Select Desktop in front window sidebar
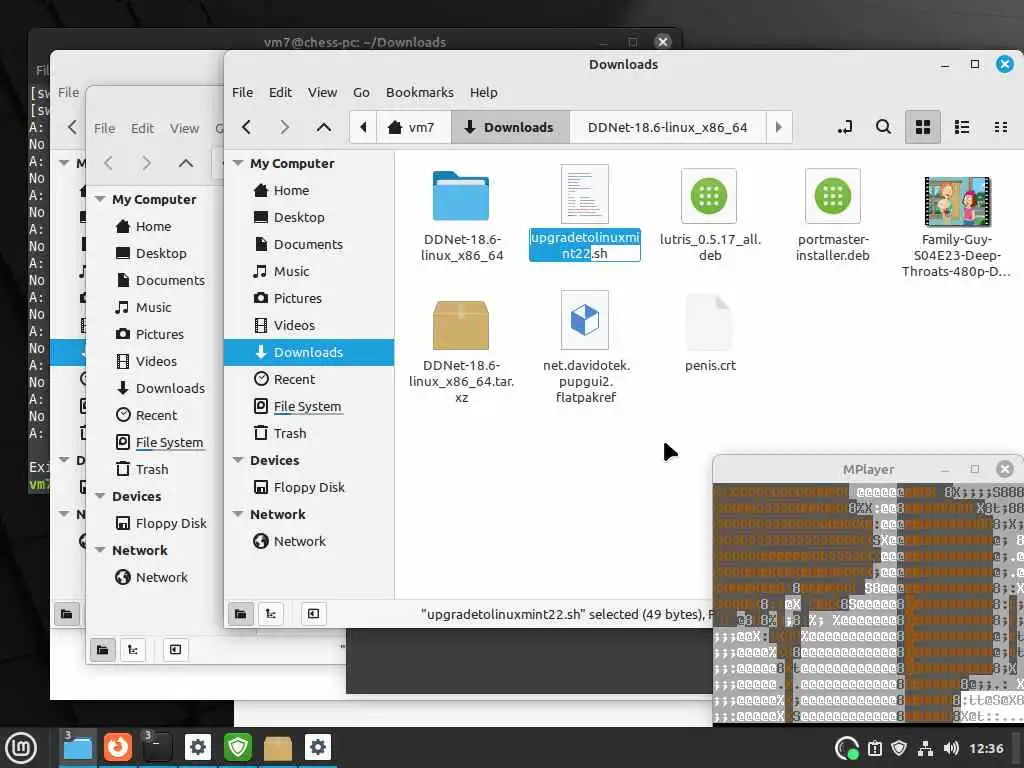1024x768 pixels. 309,217
